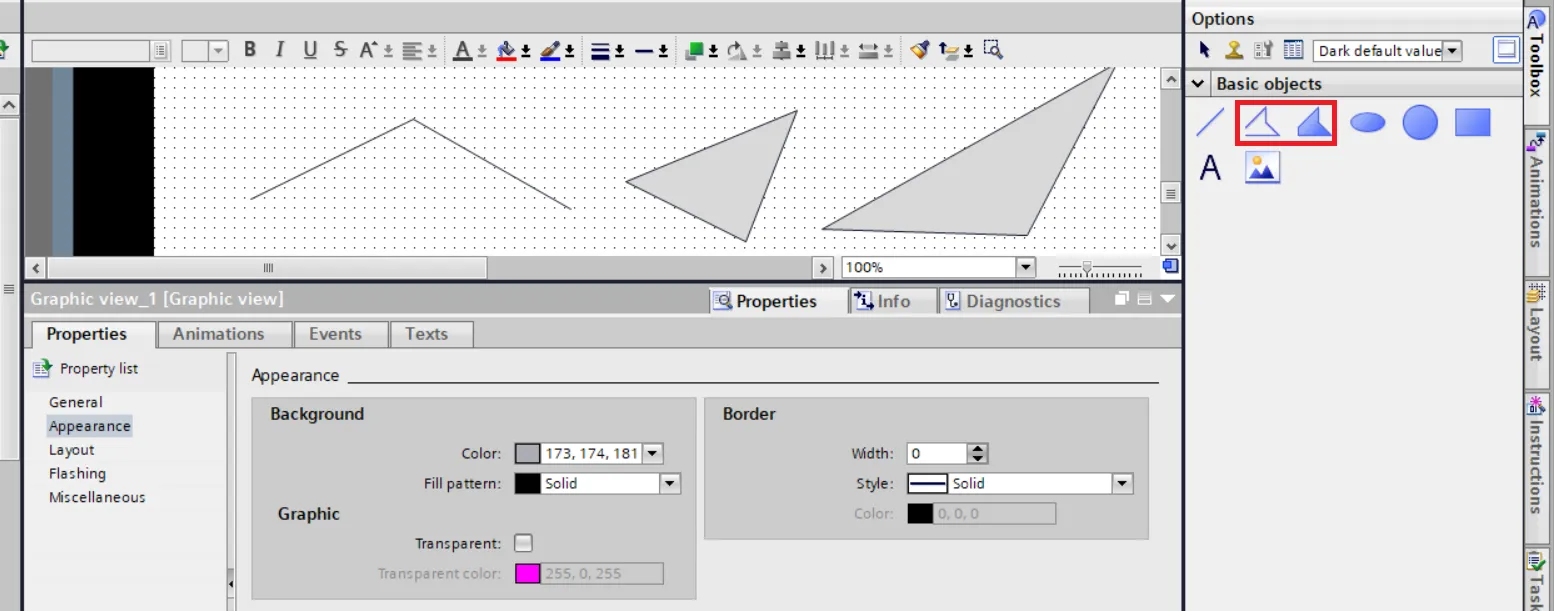Screen dimensions: 1554x611
Task: Select Flashing in the property tree
Action: pyautogui.click(x=77, y=473)
